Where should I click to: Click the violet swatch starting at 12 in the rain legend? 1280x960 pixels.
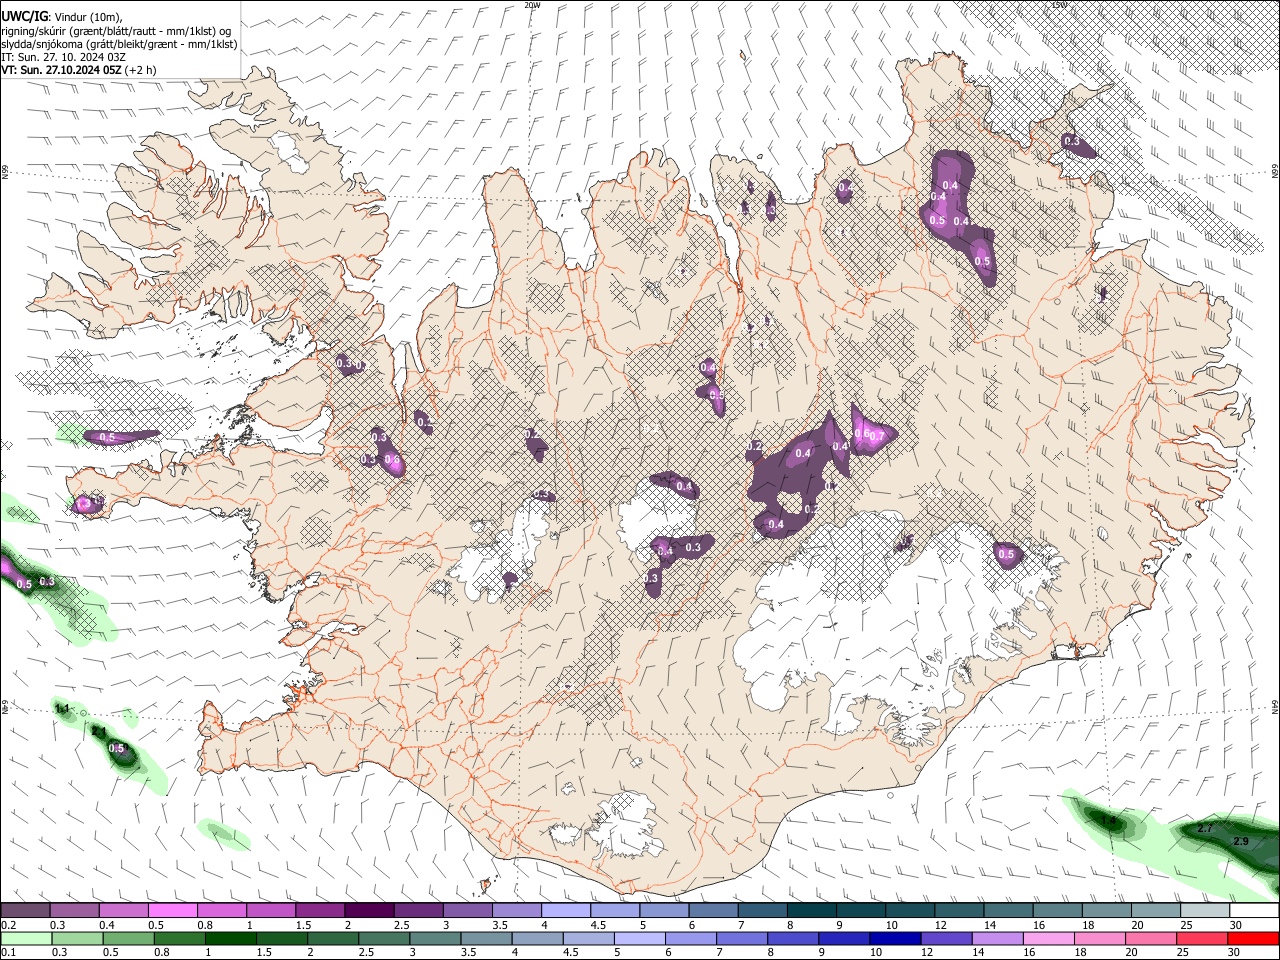point(947,938)
